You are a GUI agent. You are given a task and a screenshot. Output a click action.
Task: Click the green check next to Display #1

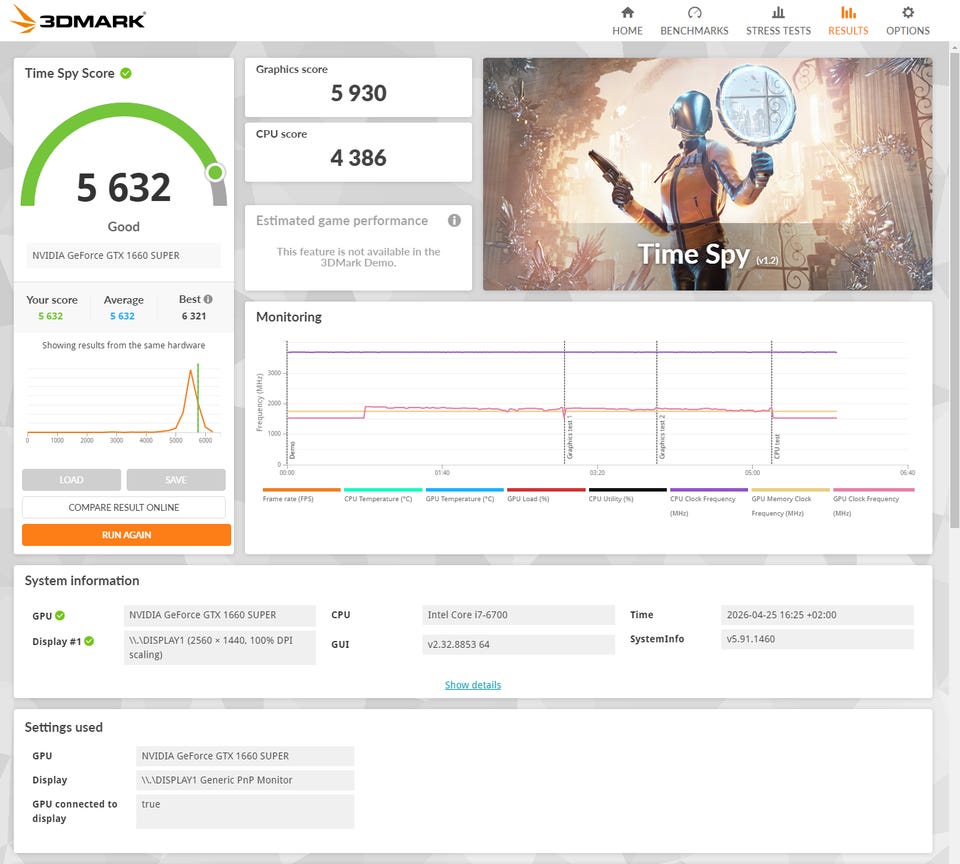pyautogui.click(x=89, y=641)
